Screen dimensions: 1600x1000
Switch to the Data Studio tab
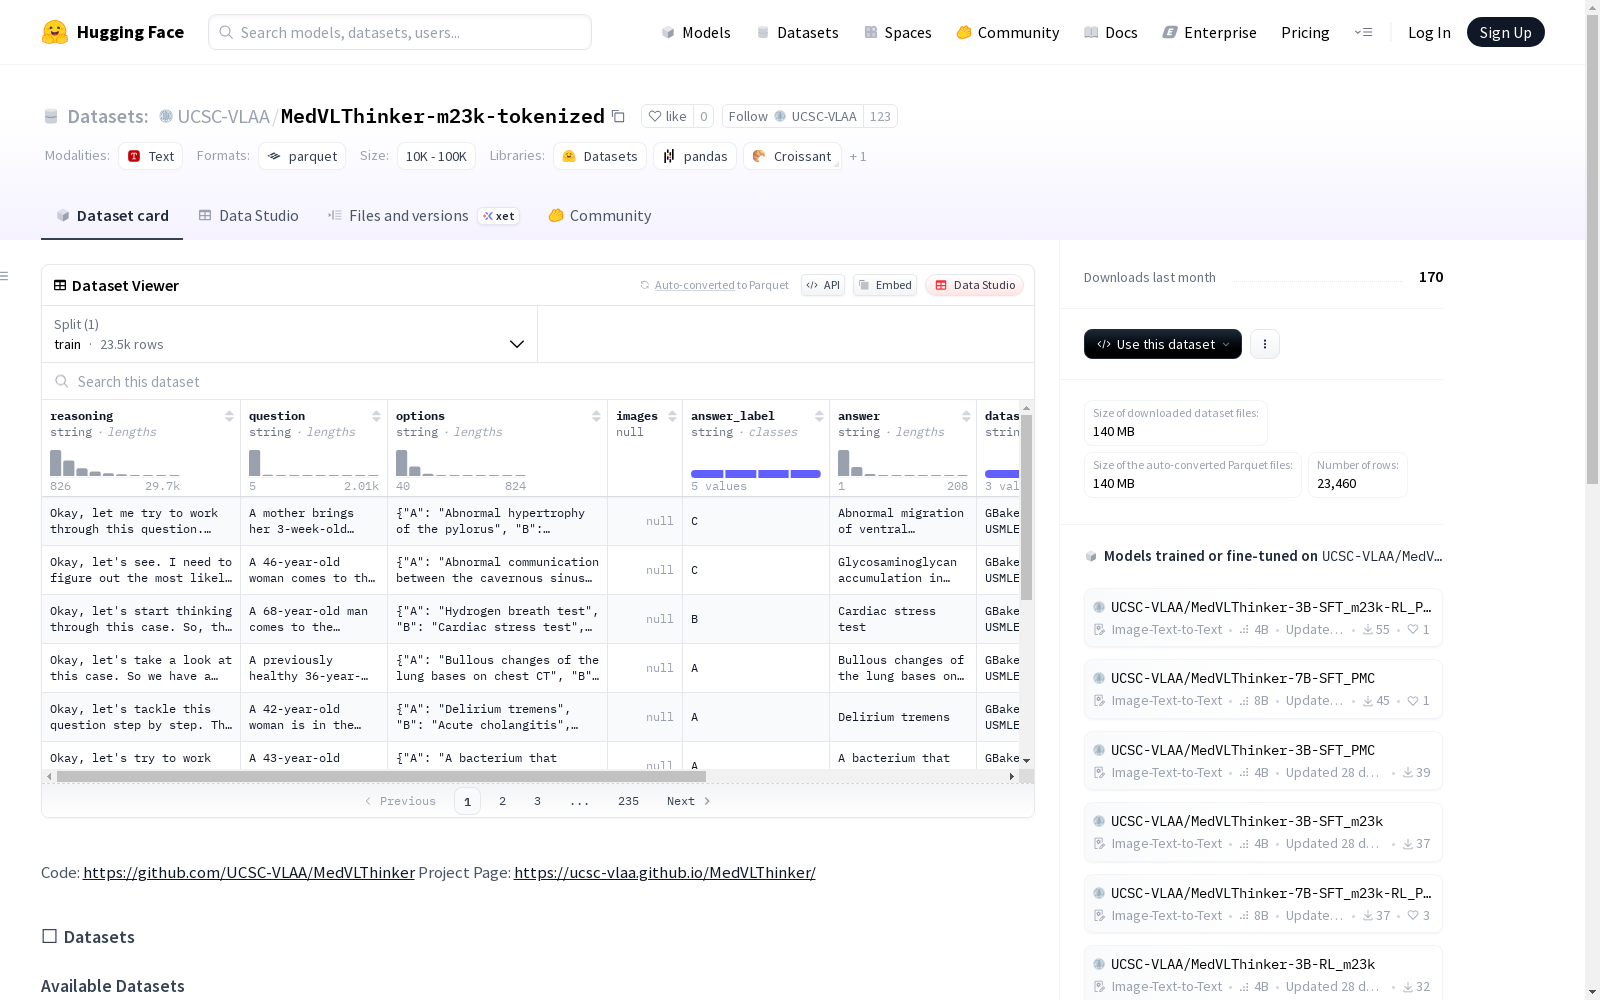coord(249,216)
